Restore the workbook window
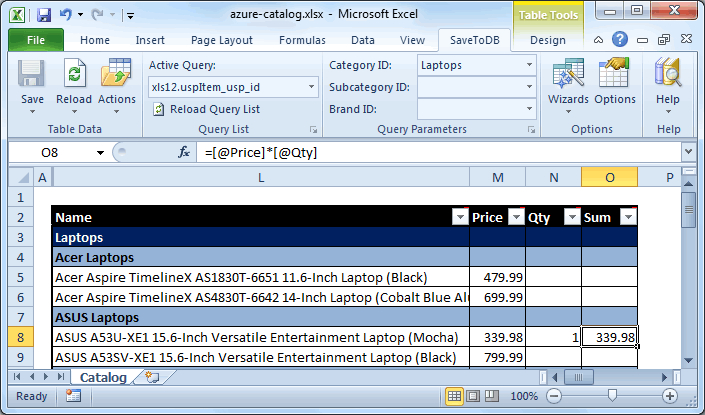 [x=664, y=40]
